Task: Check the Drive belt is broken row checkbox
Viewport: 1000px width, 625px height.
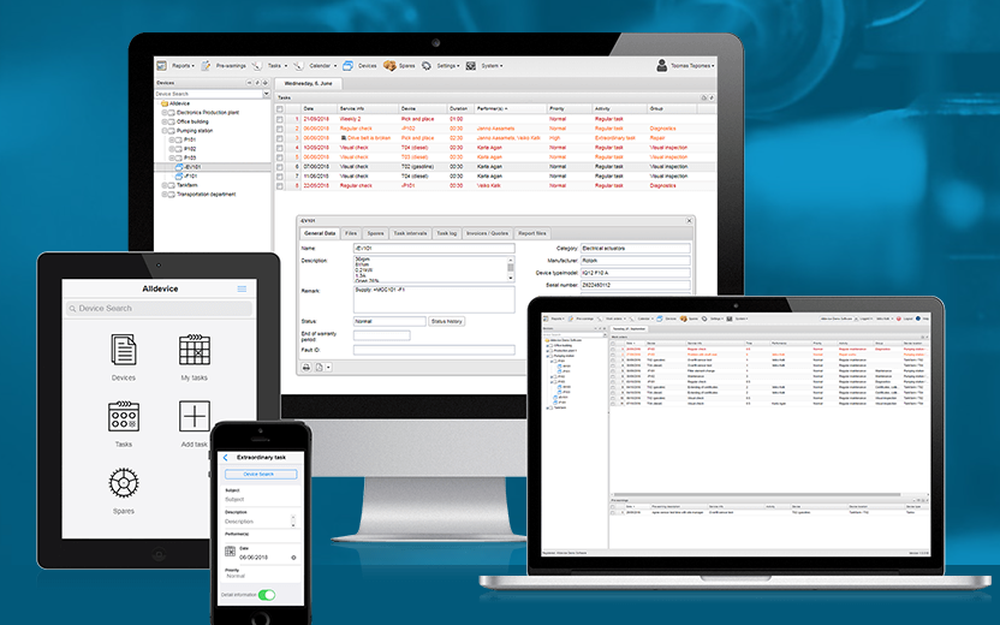Action: coord(279,138)
